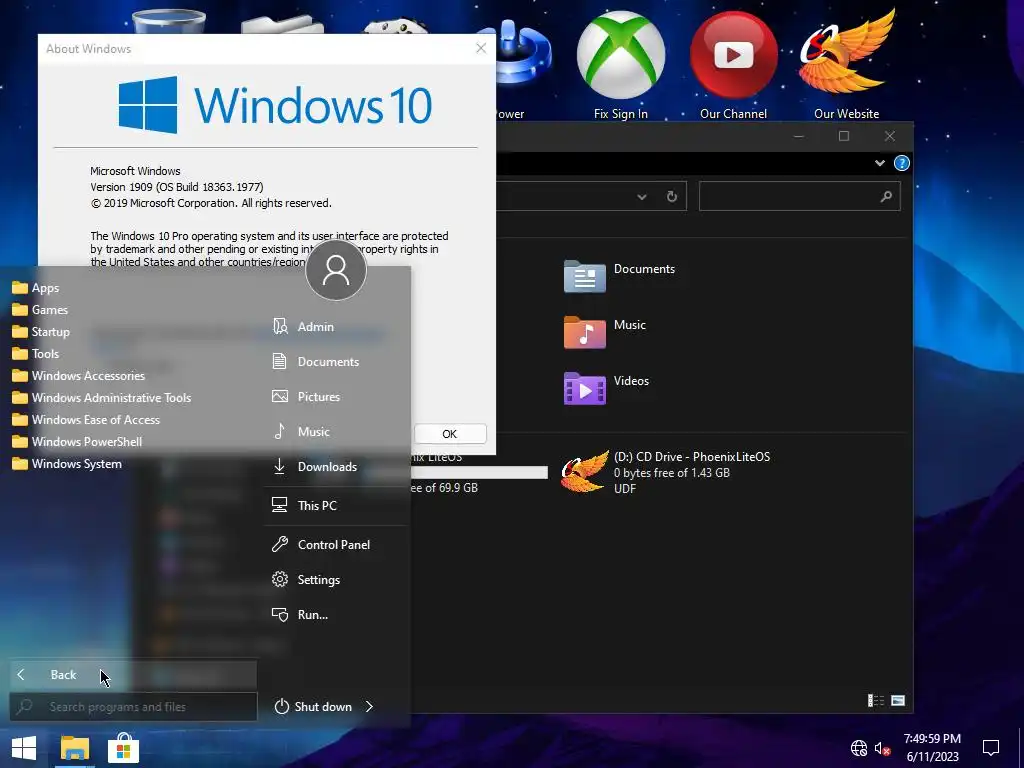Open Our Channel YouTube desktop icon

733,65
